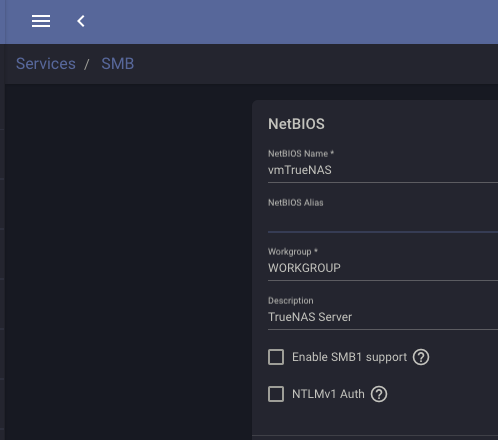498x440 pixels.
Task: Click the 'Description' field label
Action: pos(291,301)
